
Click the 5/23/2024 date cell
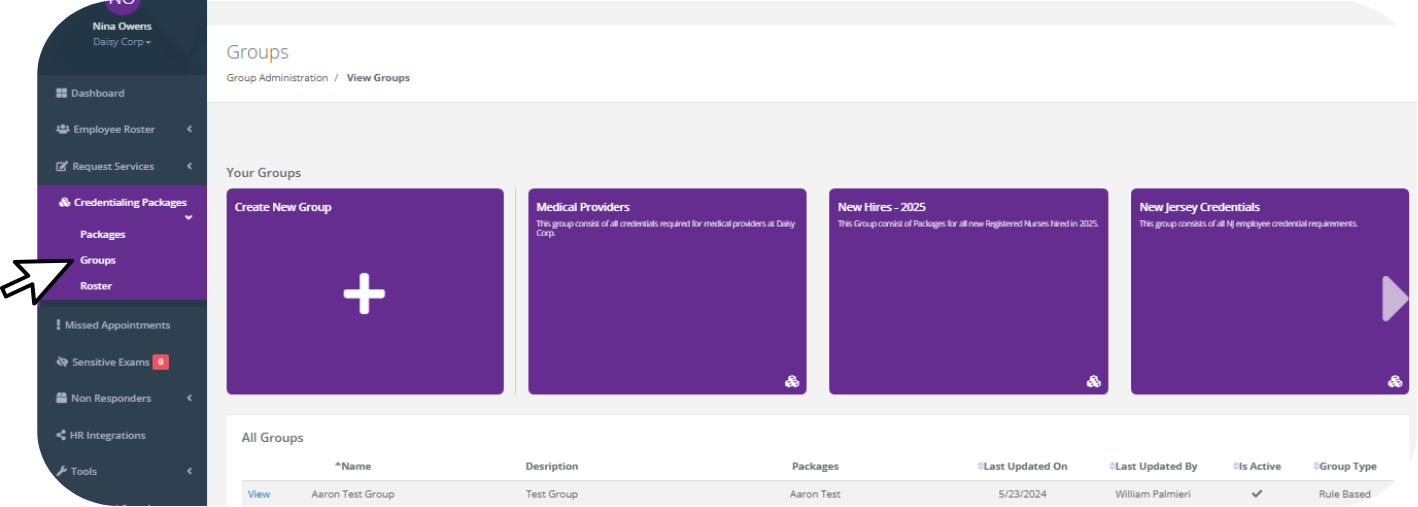coord(1022,494)
